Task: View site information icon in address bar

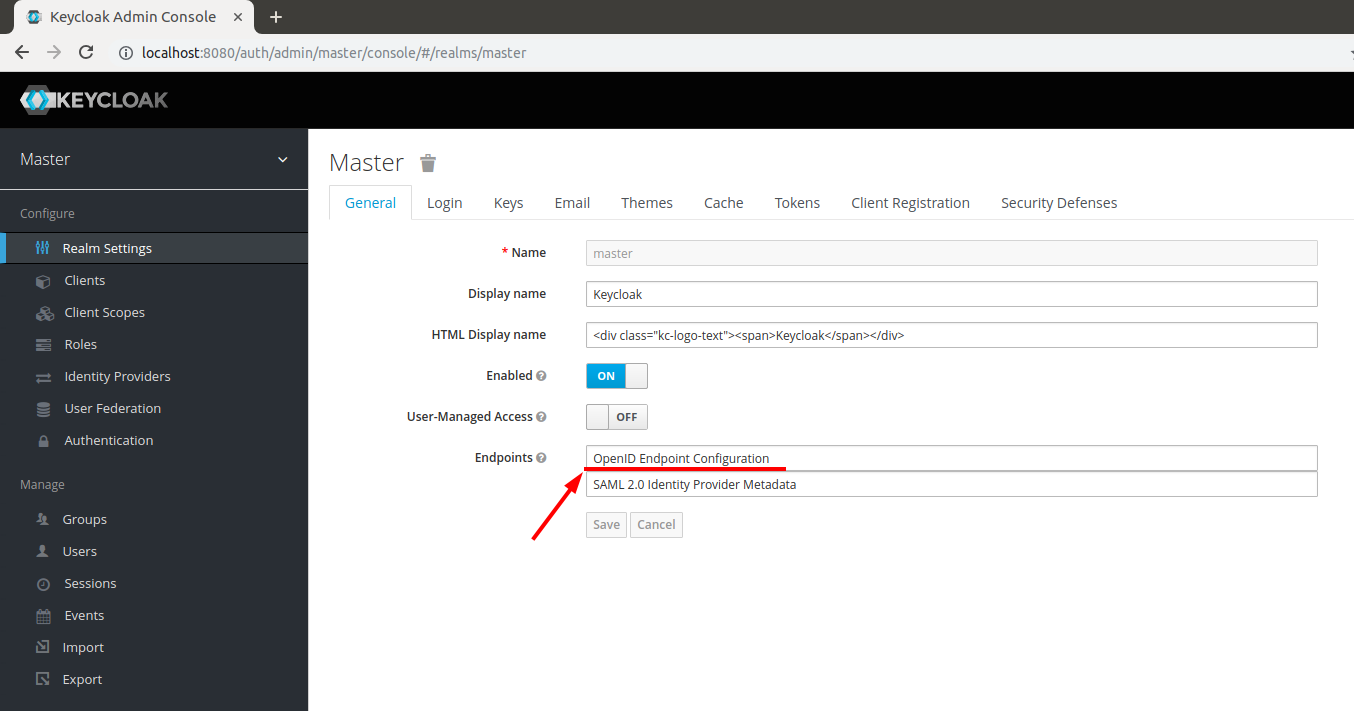Action: (125, 53)
